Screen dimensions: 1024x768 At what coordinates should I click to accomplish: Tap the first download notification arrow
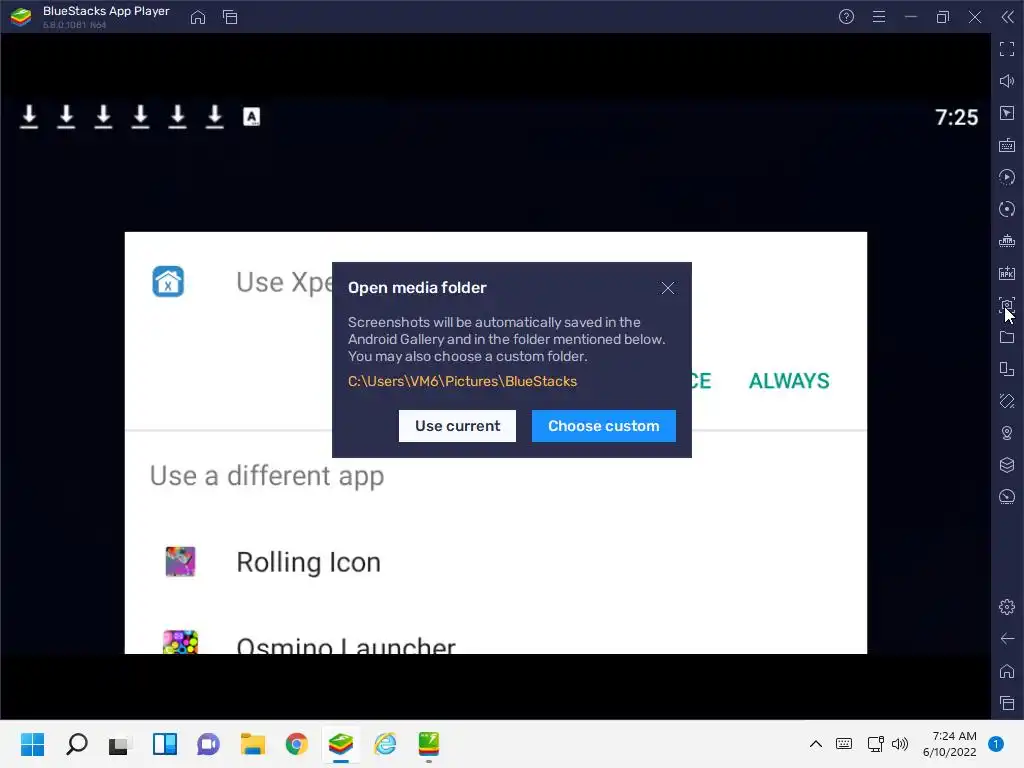coord(29,117)
